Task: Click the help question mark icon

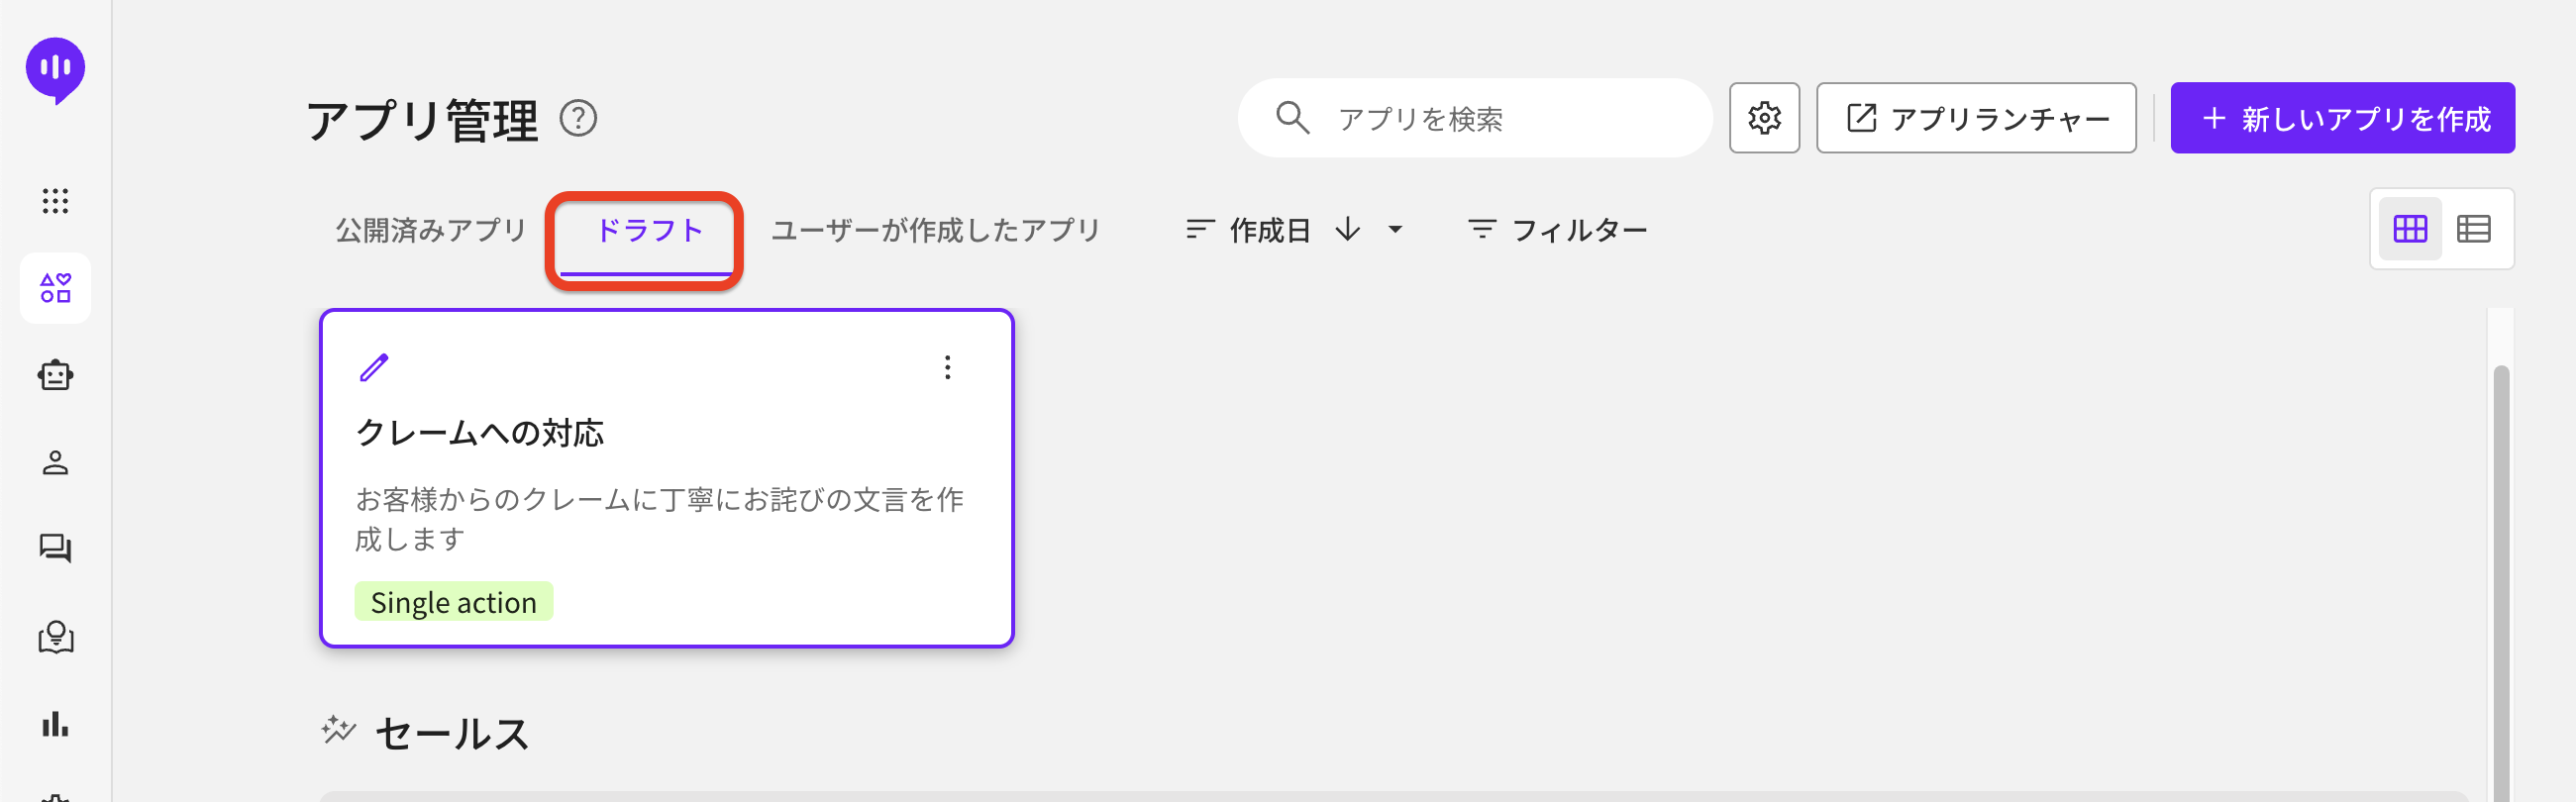Action: click(578, 119)
